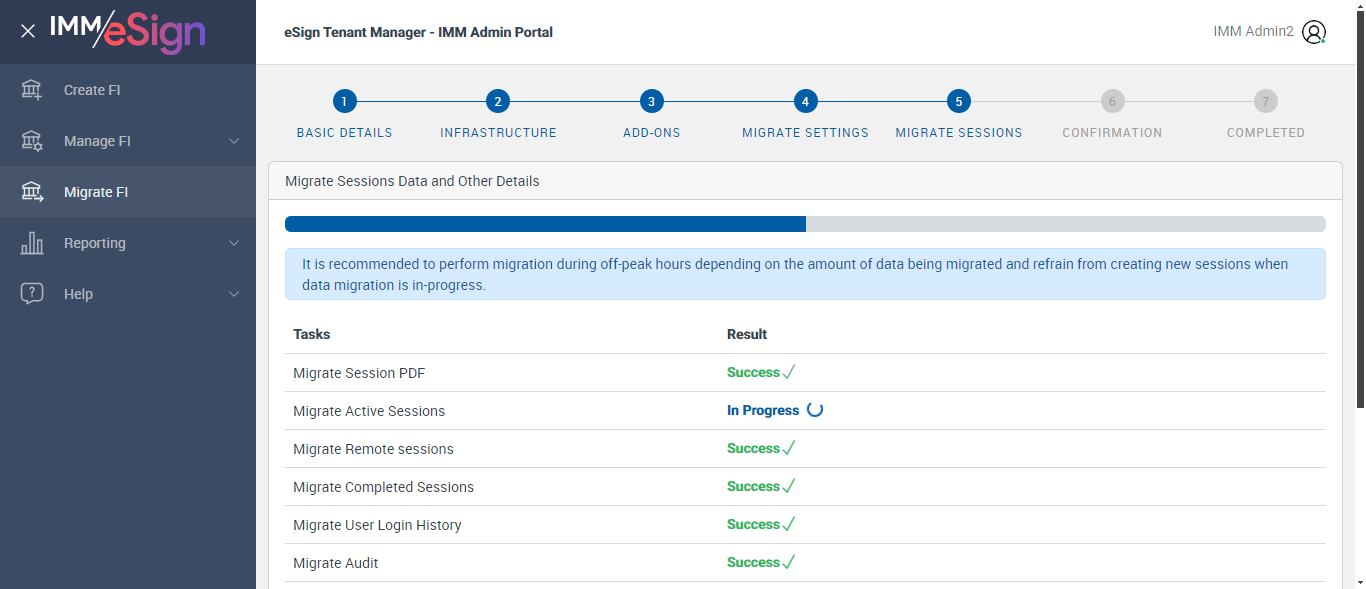Click the Migrate Active Sessions progress spinner
The width and height of the screenshot is (1366, 589).
click(815, 410)
